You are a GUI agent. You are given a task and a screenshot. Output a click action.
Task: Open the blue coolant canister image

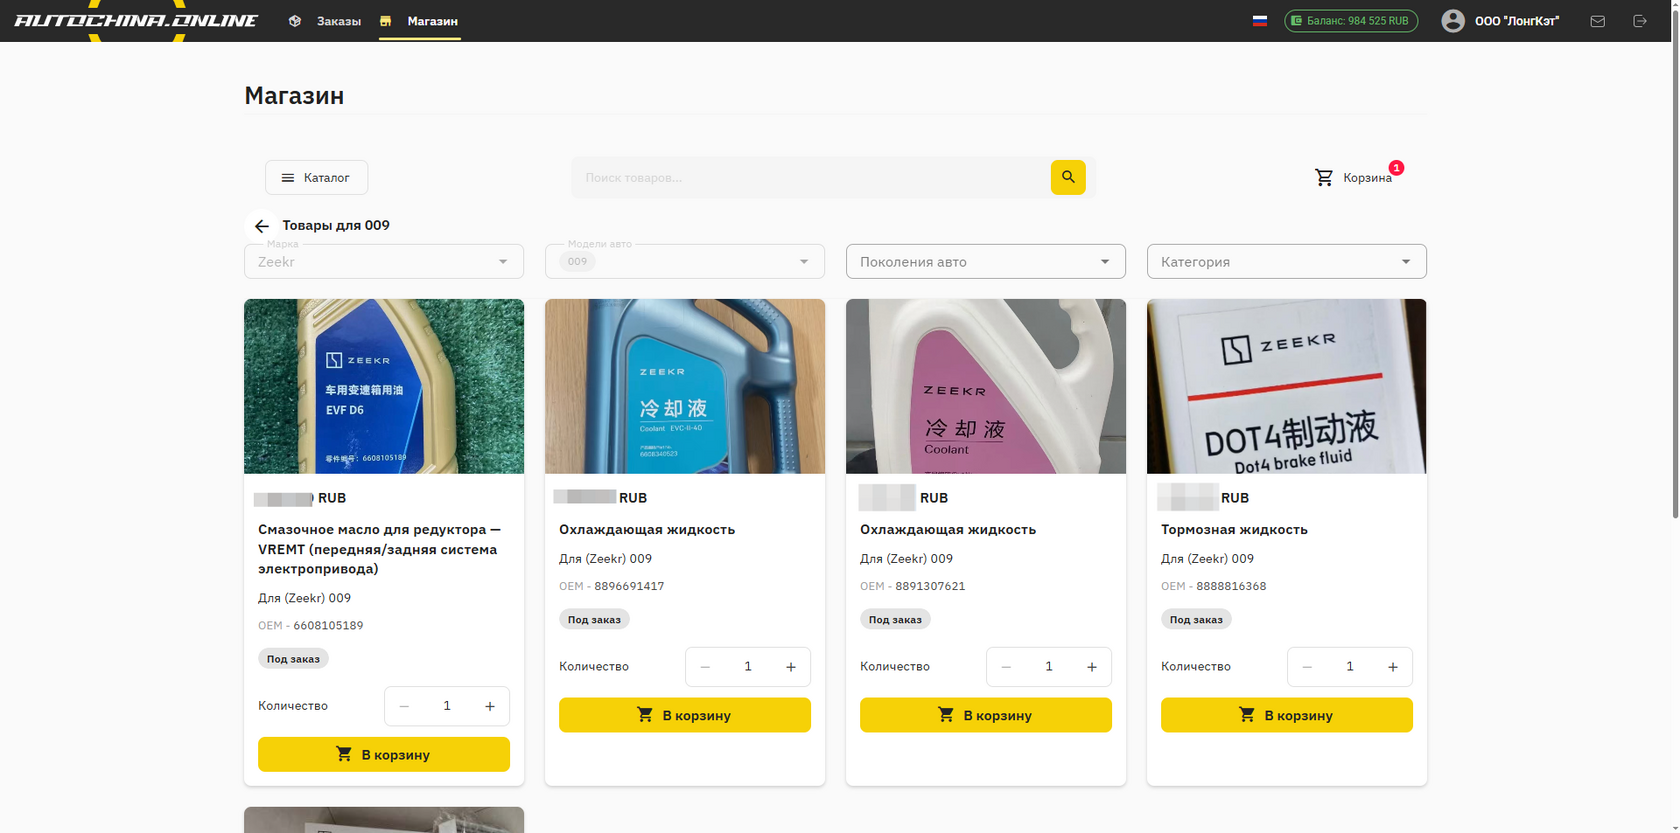coord(685,386)
